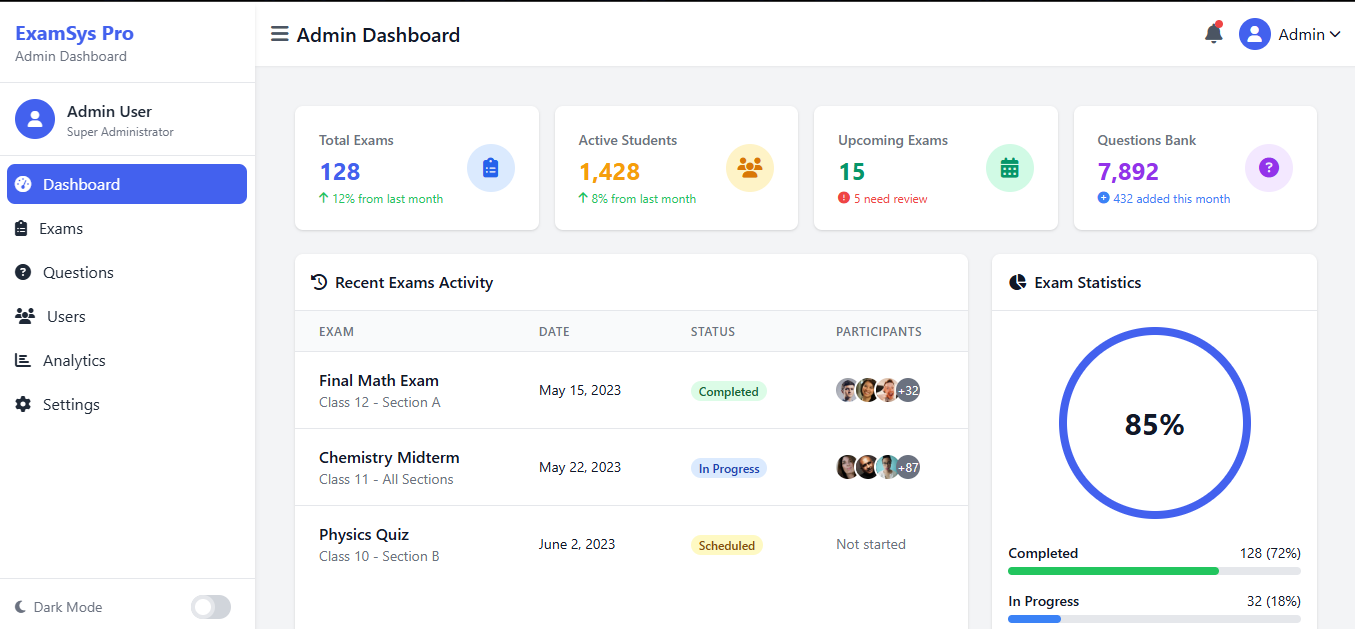The height and width of the screenshot is (629, 1355).
Task: Click the history icon by Recent Exams Activity
Action: tap(319, 282)
